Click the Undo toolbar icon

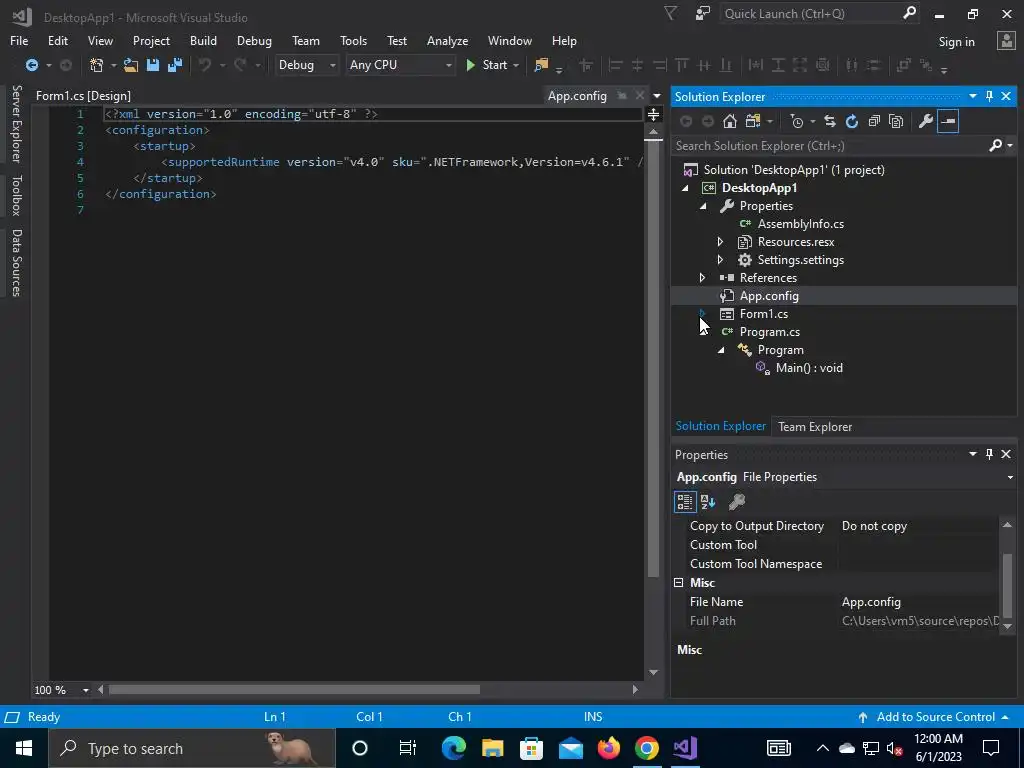pos(205,65)
